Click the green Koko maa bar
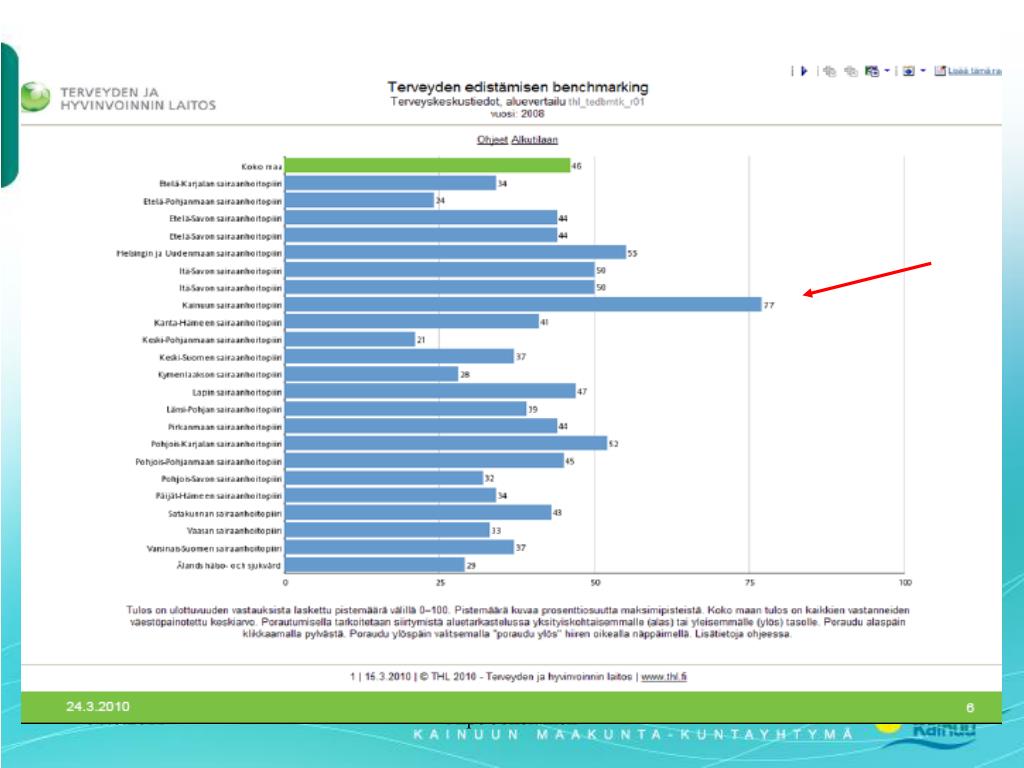Viewport: 1024px width, 768px height. pos(427,166)
